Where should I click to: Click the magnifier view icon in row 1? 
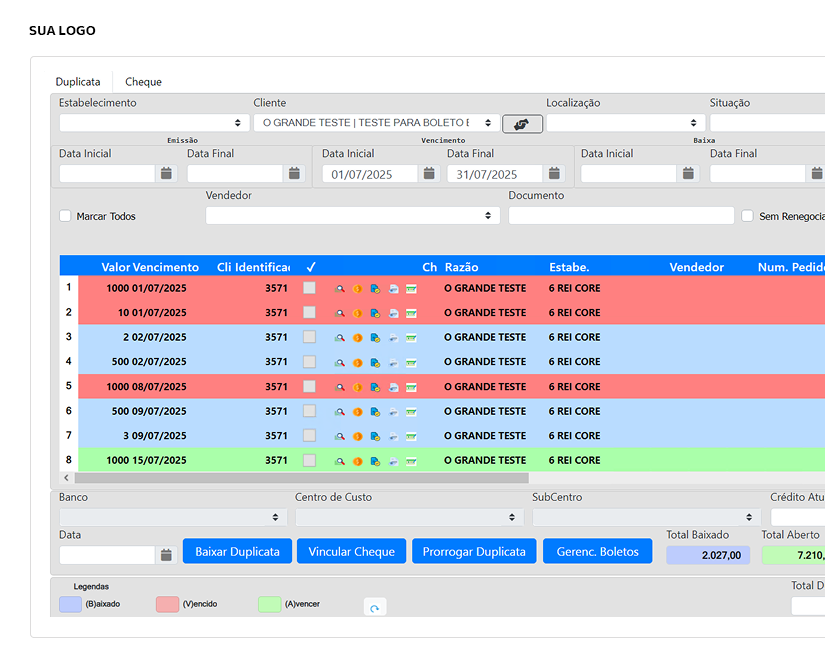point(340,288)
